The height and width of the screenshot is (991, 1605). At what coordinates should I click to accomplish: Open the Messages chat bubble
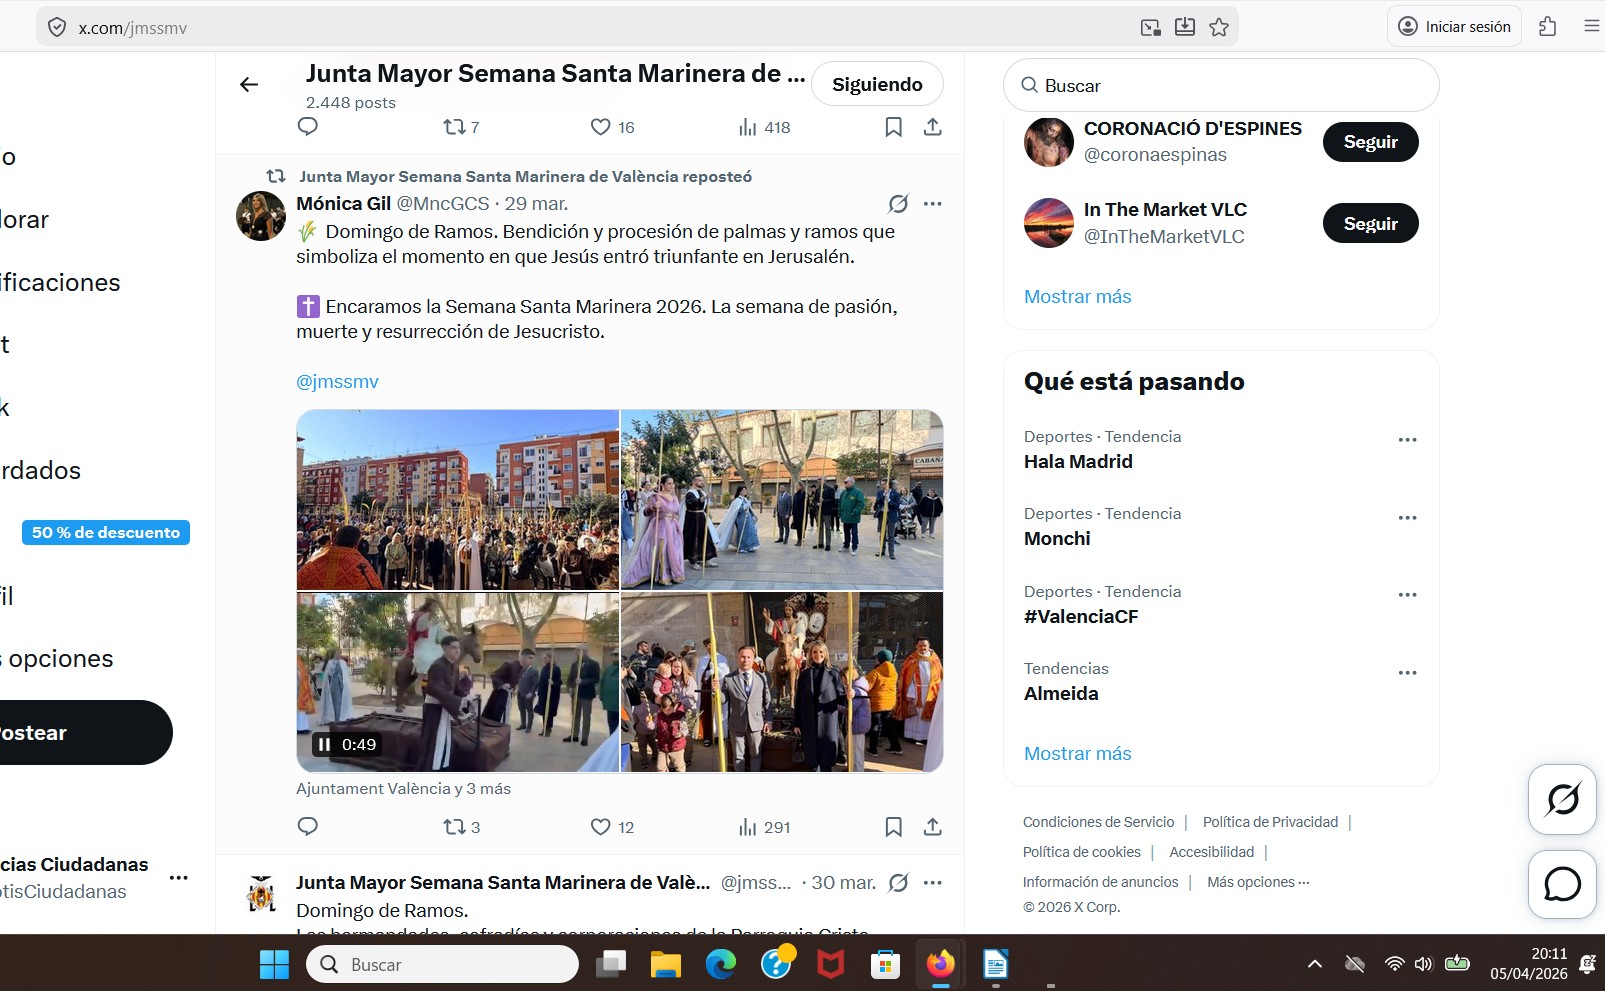pos(1561,884)
